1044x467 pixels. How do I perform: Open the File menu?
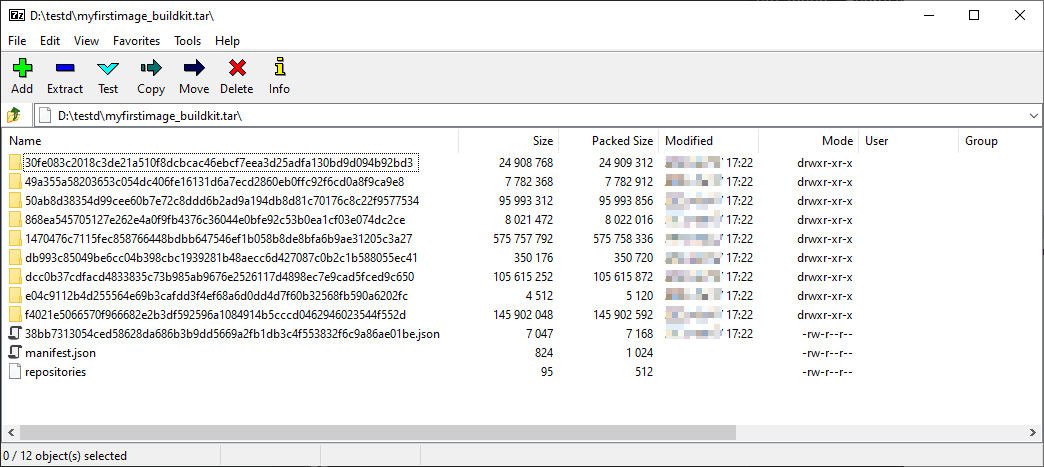(x=17, y=41)
